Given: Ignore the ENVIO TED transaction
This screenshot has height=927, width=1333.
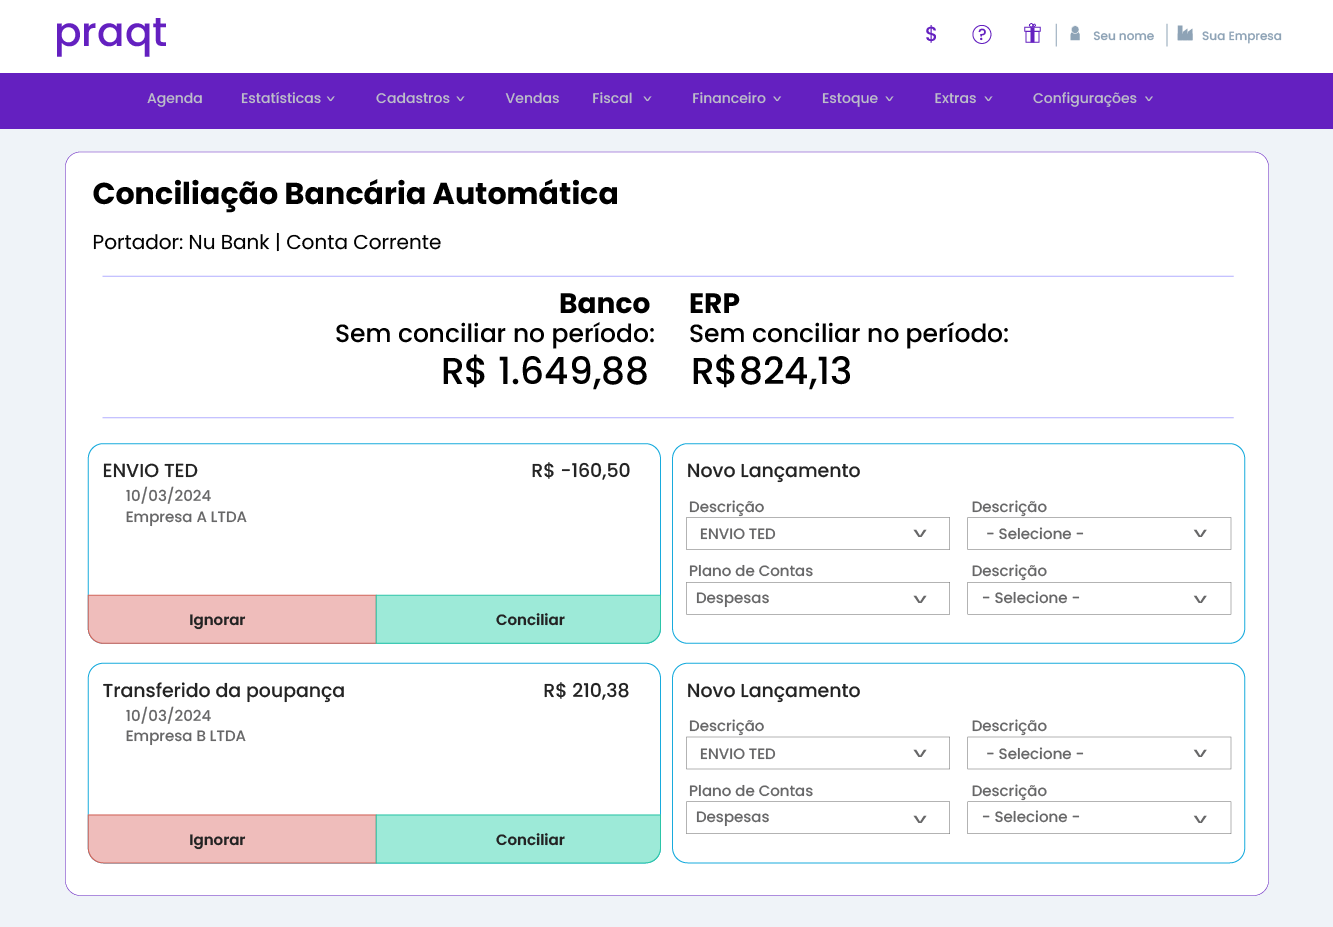Looking at the screenshot, I should click(x=232, y=620).
